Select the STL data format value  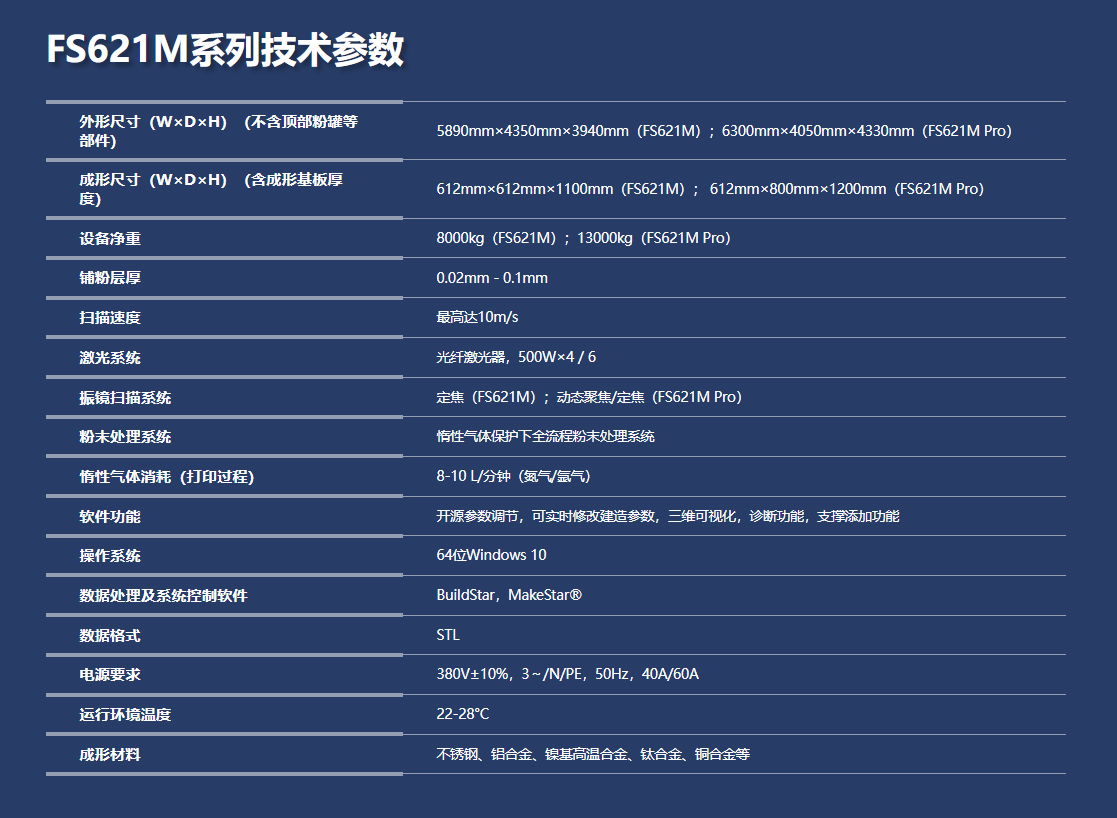point(448,635)
